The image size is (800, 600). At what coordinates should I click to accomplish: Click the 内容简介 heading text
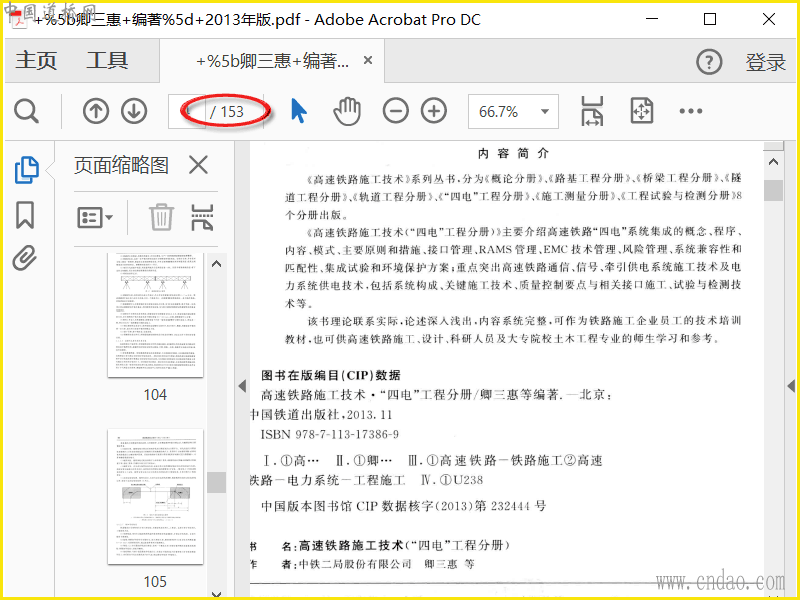click(513, 153)
